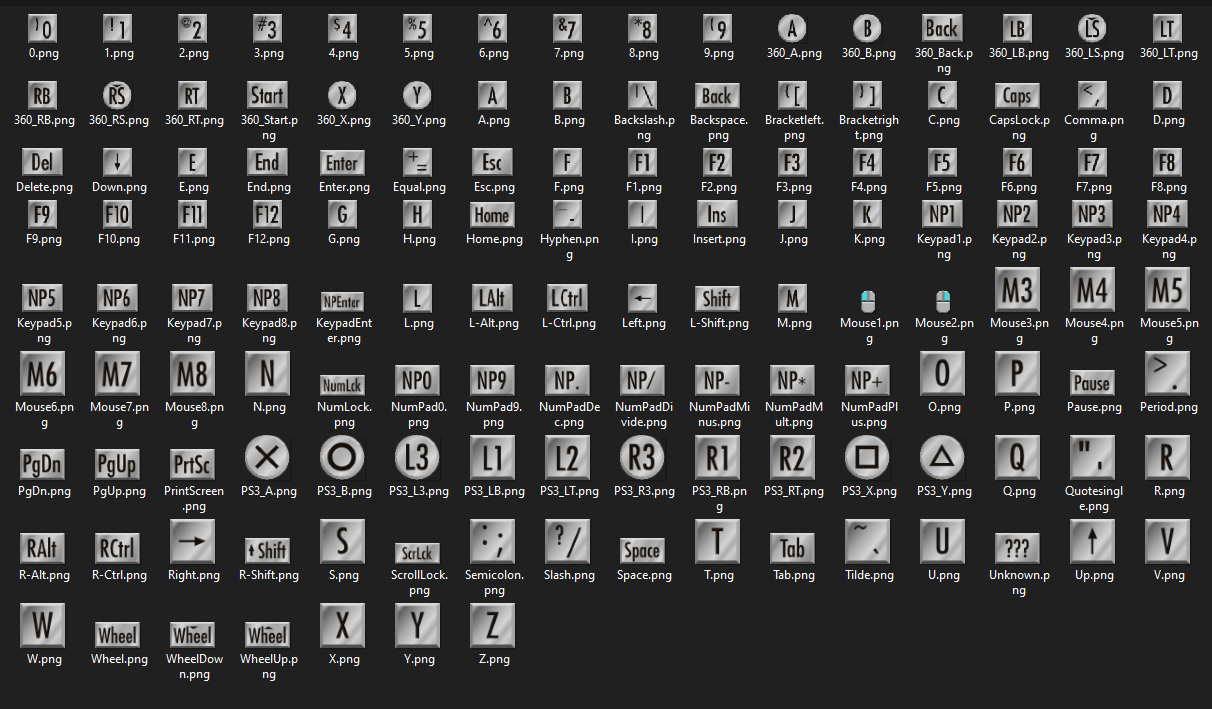This screenshot has width=1212, height=709.
Task: Click the NumLock.png key icon
Action: pos(342,385)
